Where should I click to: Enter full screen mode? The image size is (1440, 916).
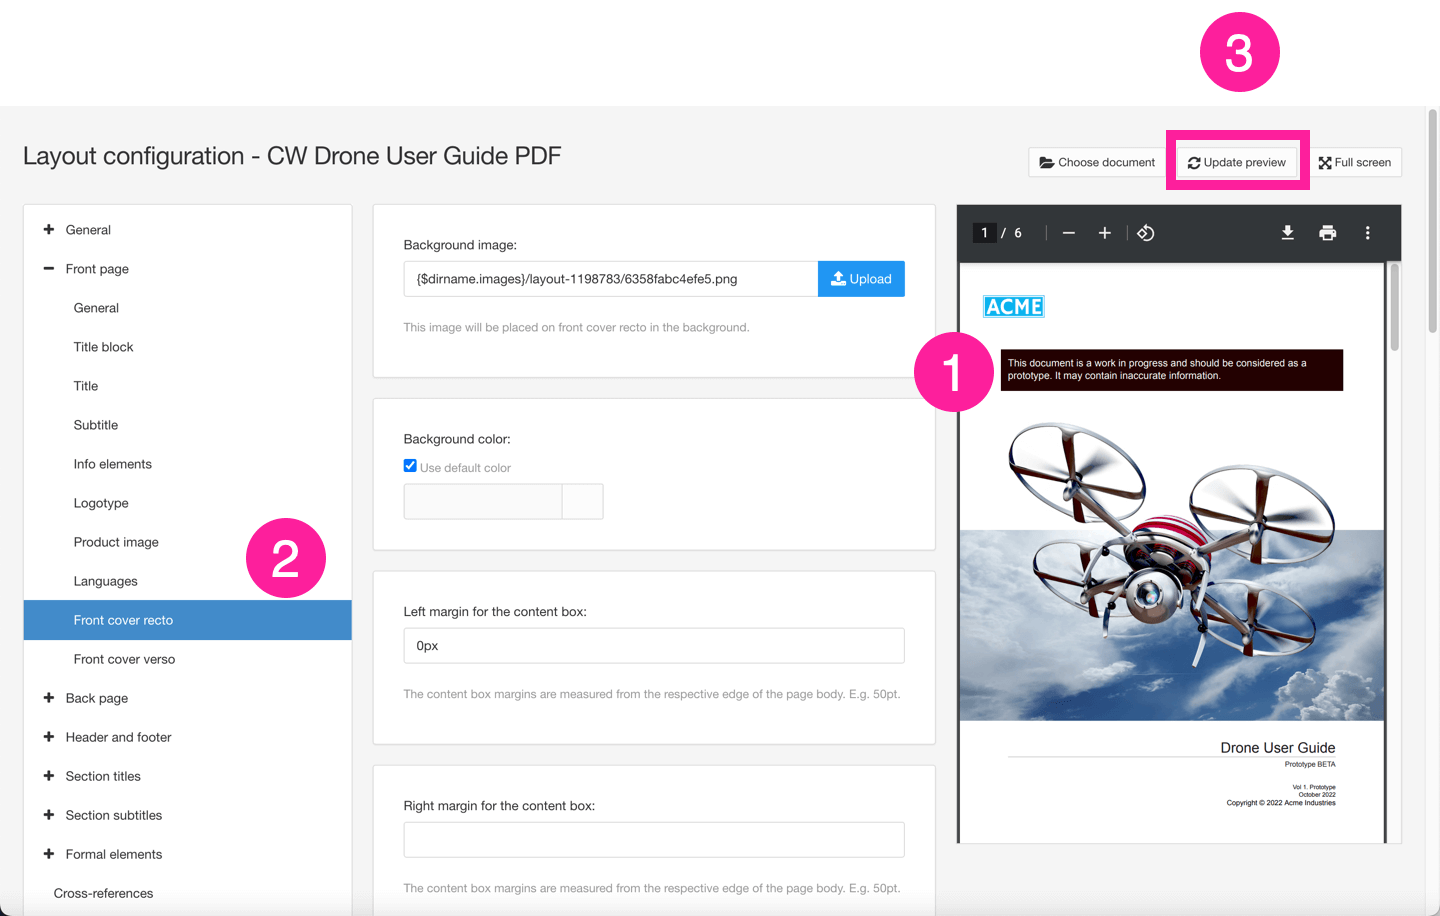(1356, 162)
